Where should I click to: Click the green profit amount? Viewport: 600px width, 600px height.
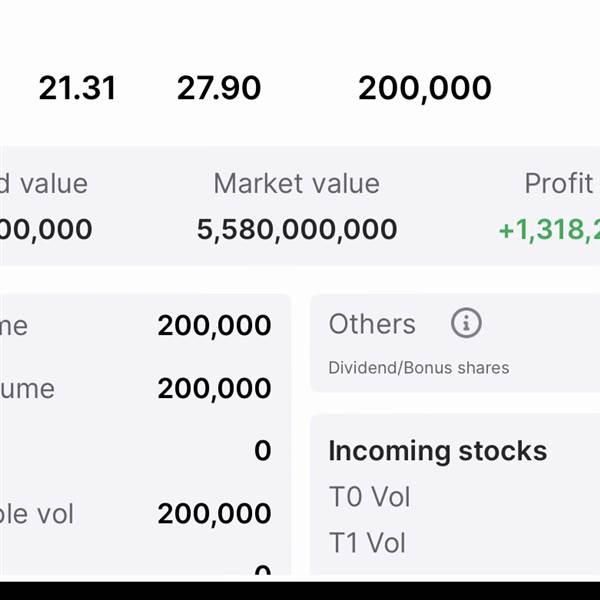click(x=548, y=230)
